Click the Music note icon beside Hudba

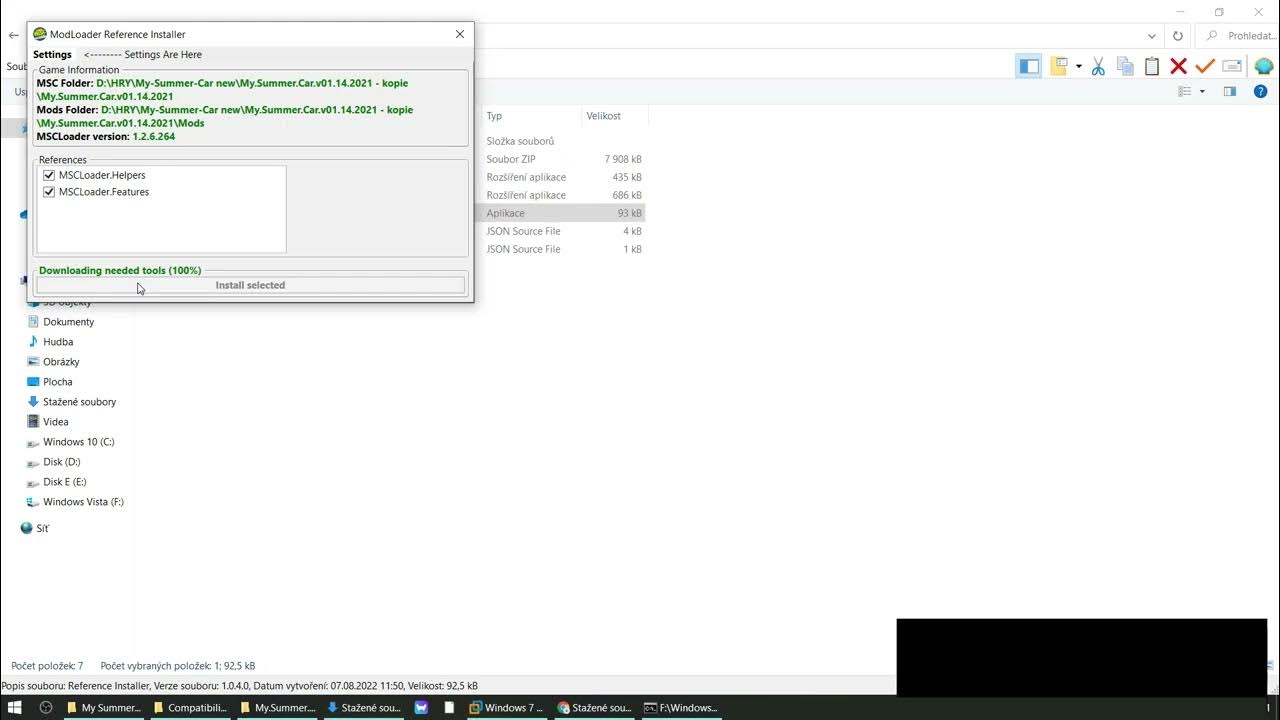[33, 342]
